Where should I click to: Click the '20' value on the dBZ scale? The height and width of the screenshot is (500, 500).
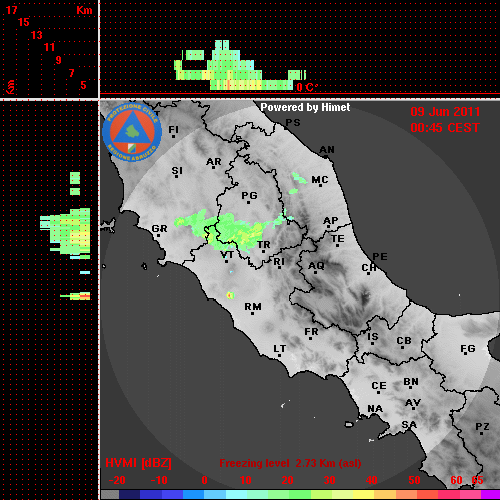coord(287,480)
